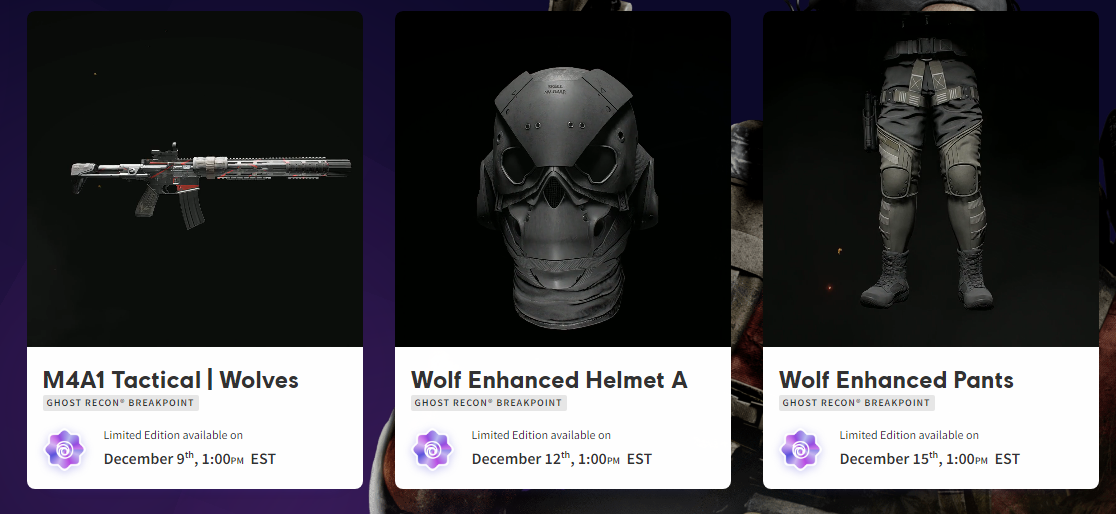
Task: Click "Limited Edition available on" on the M4A1 card
Action: click(x=173, y=435)
